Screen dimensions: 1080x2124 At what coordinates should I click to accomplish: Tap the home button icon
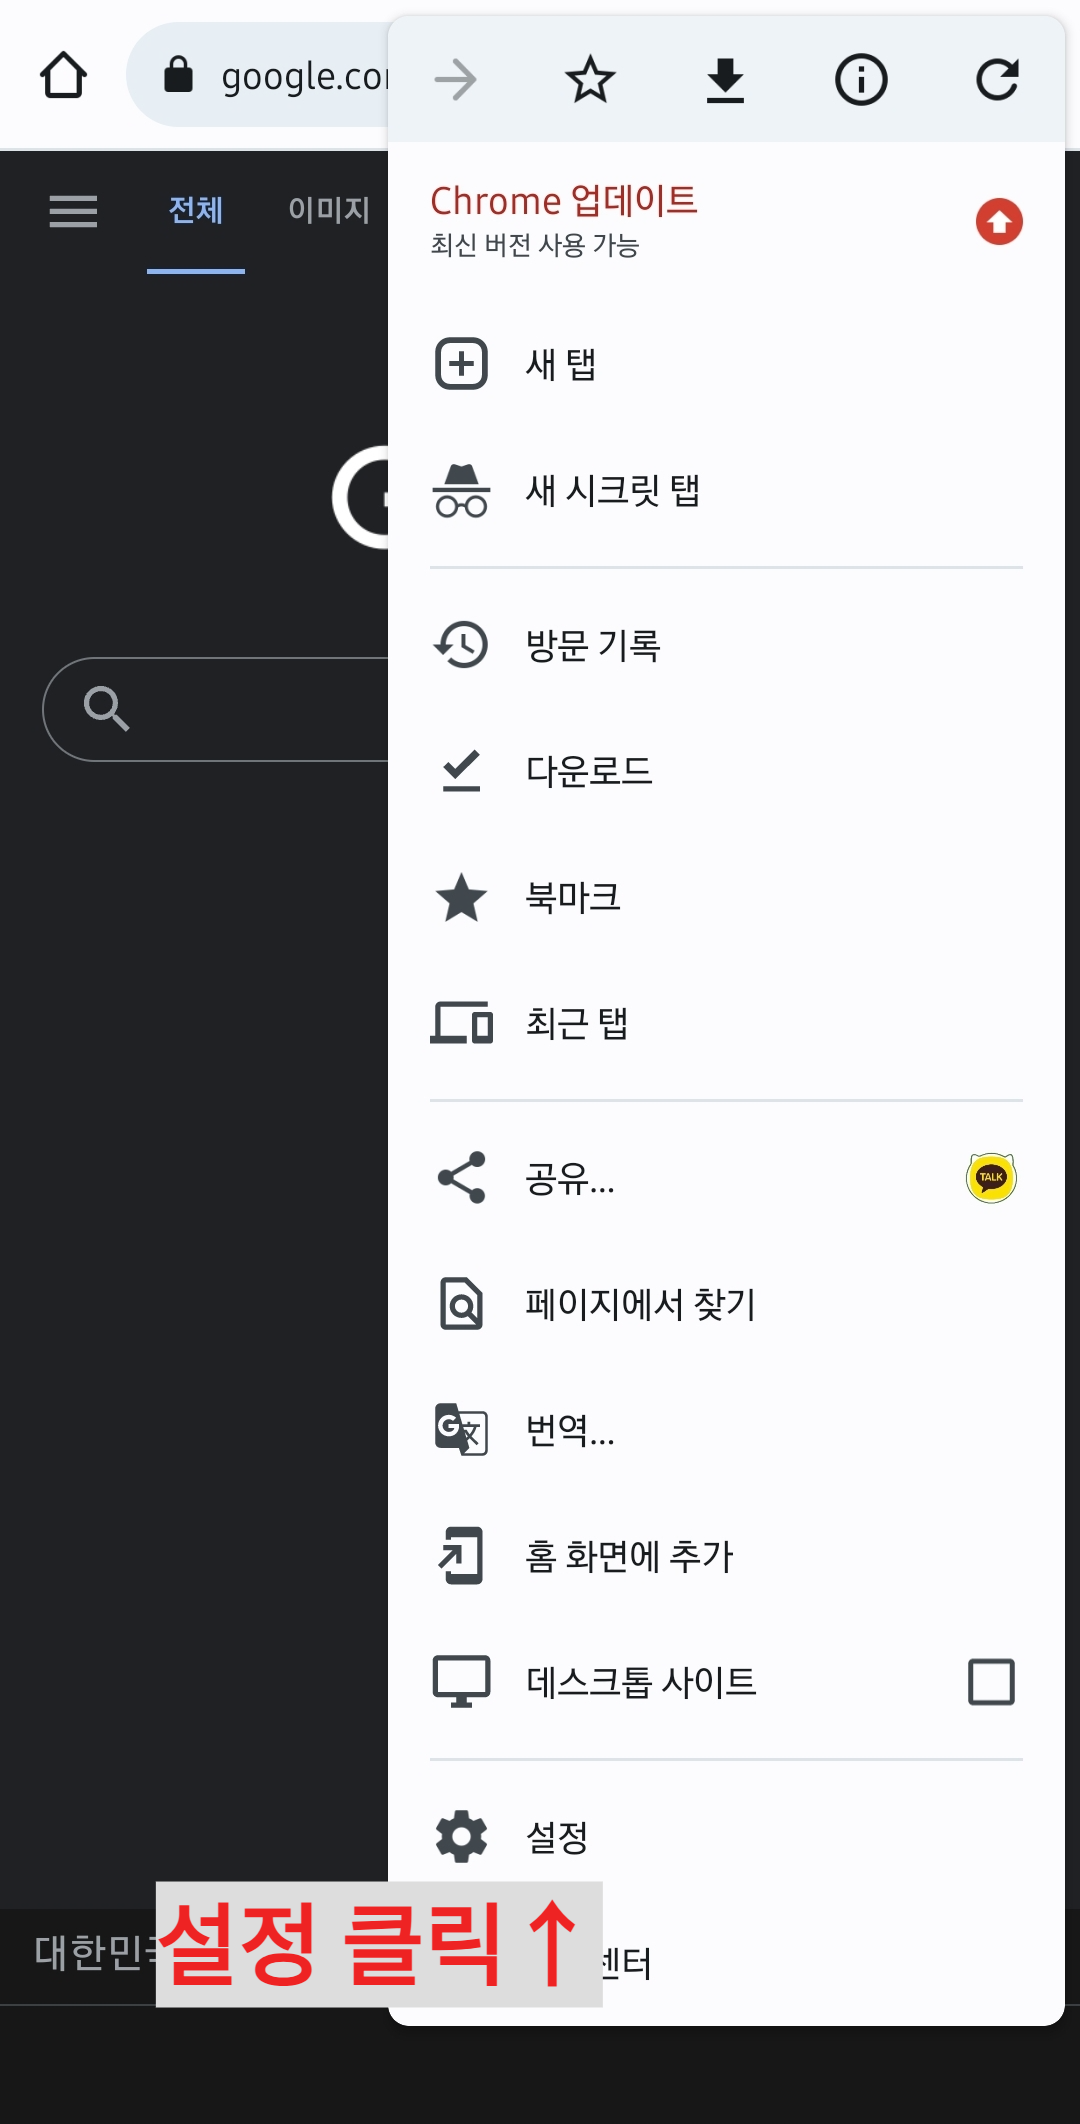point(63,75)
